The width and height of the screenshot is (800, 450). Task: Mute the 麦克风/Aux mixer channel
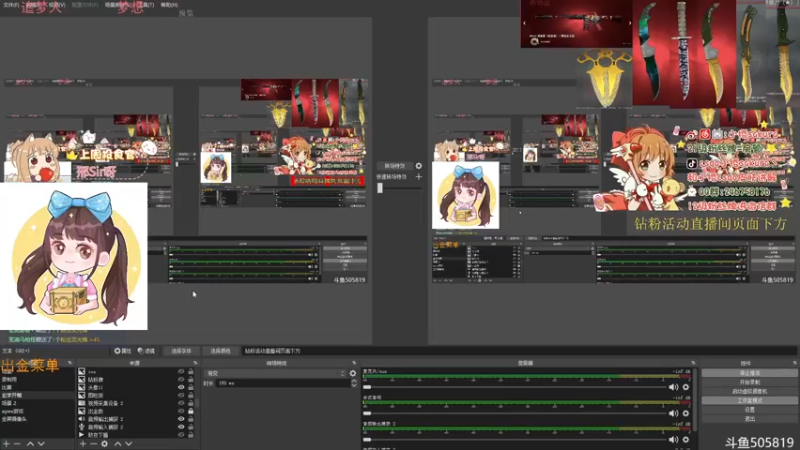coord(673,387)
